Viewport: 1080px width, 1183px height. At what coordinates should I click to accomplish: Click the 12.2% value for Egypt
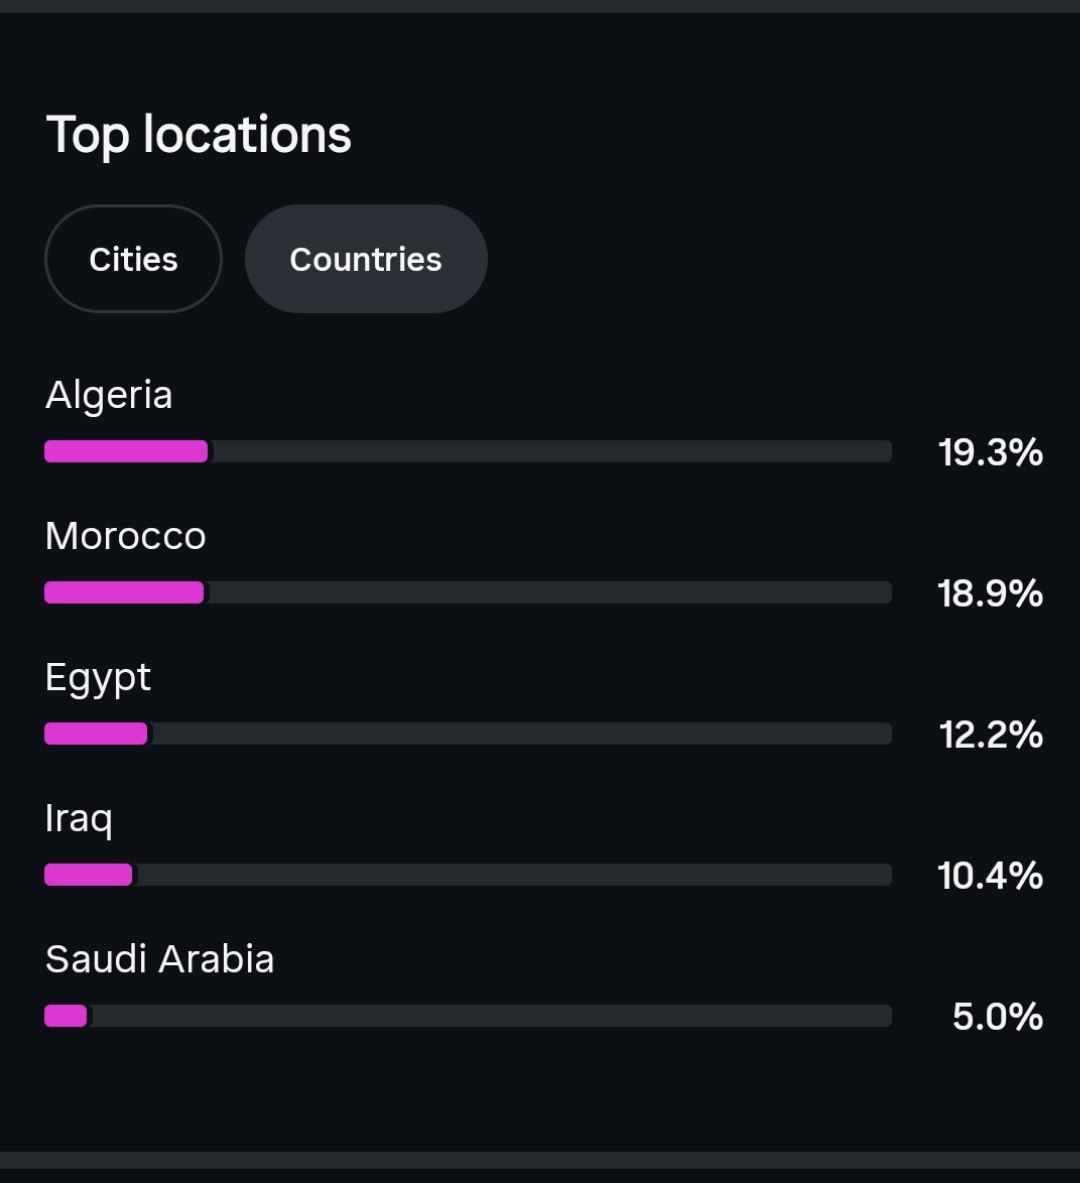coord(991,735)
